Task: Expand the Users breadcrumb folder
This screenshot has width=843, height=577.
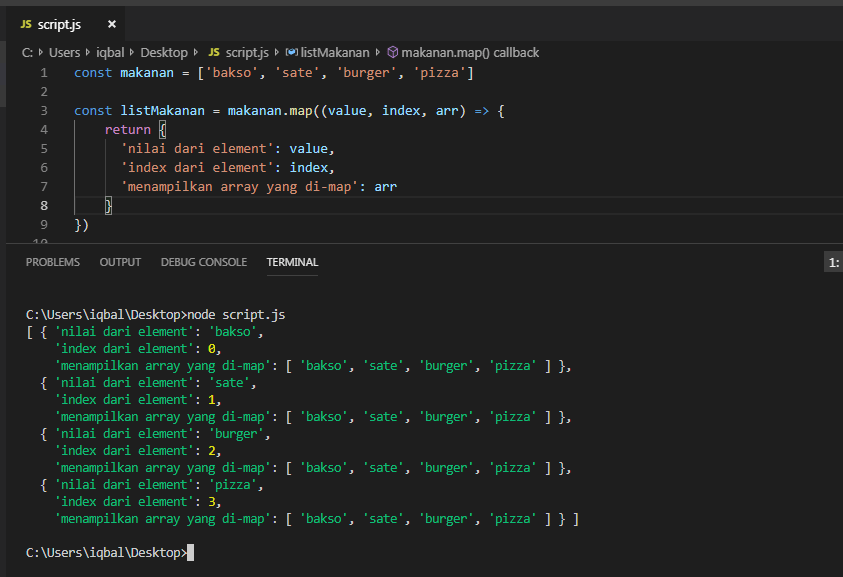Action: pos(64,52)
